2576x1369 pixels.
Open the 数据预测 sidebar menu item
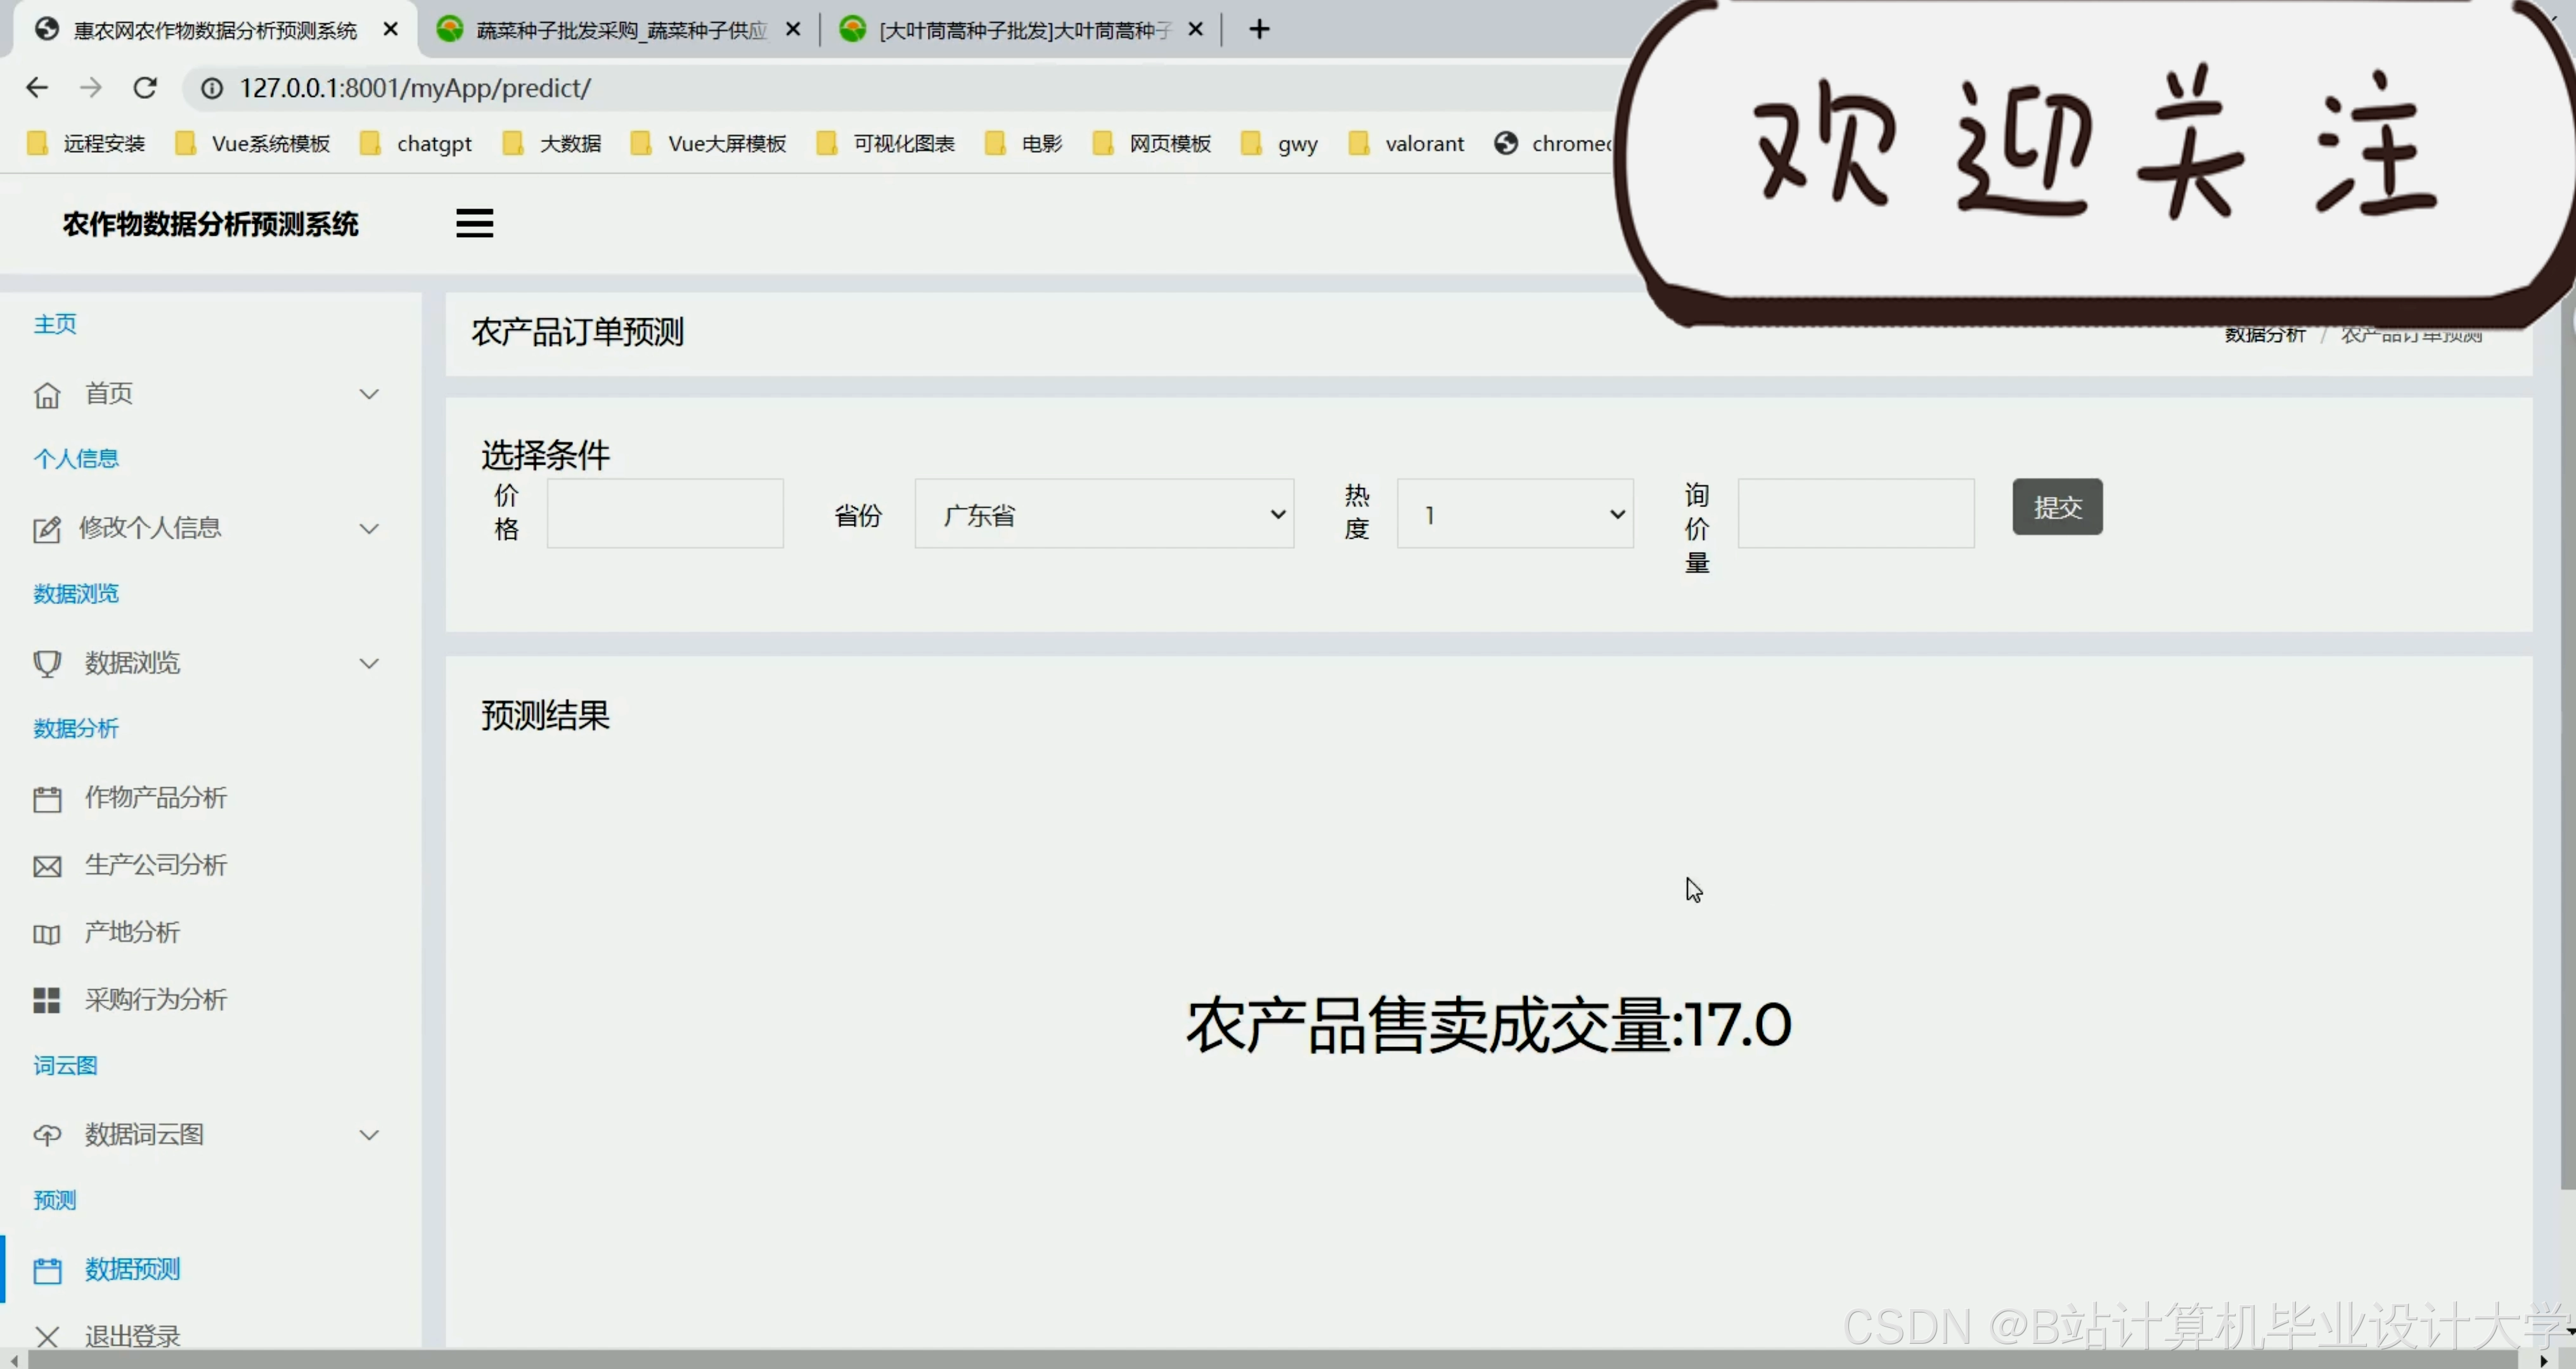(x=132, y=1269)
